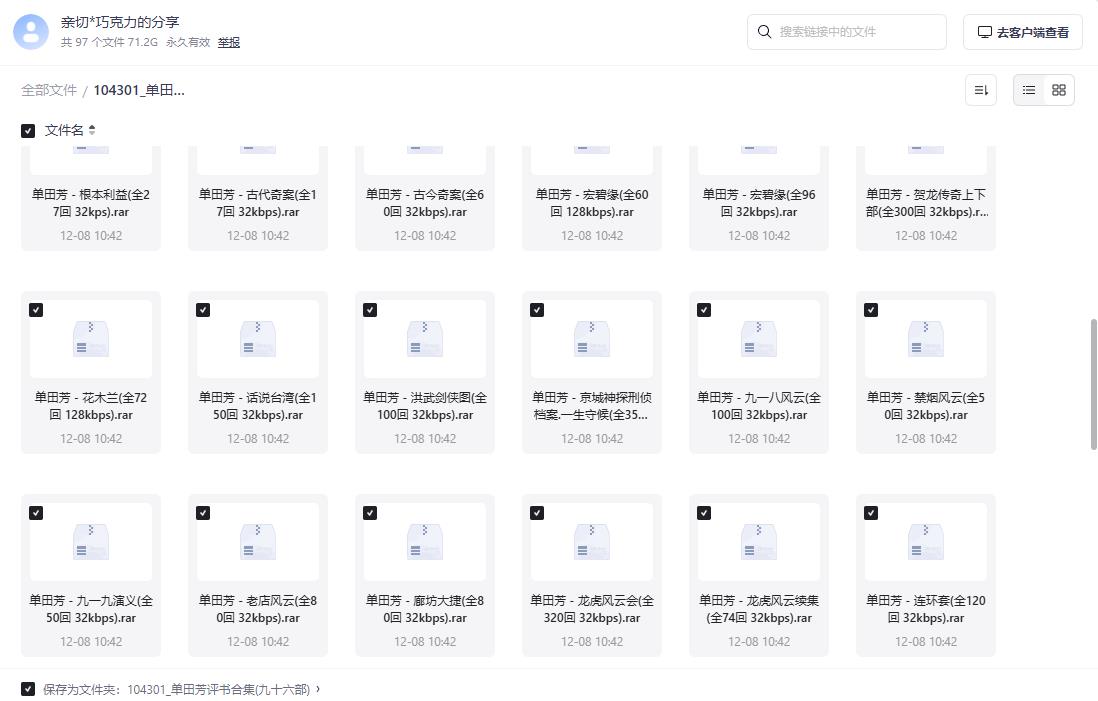Uncheck the 花木兰 file checkbox
The image size is (1098, 701).
[x=36, y=310]
